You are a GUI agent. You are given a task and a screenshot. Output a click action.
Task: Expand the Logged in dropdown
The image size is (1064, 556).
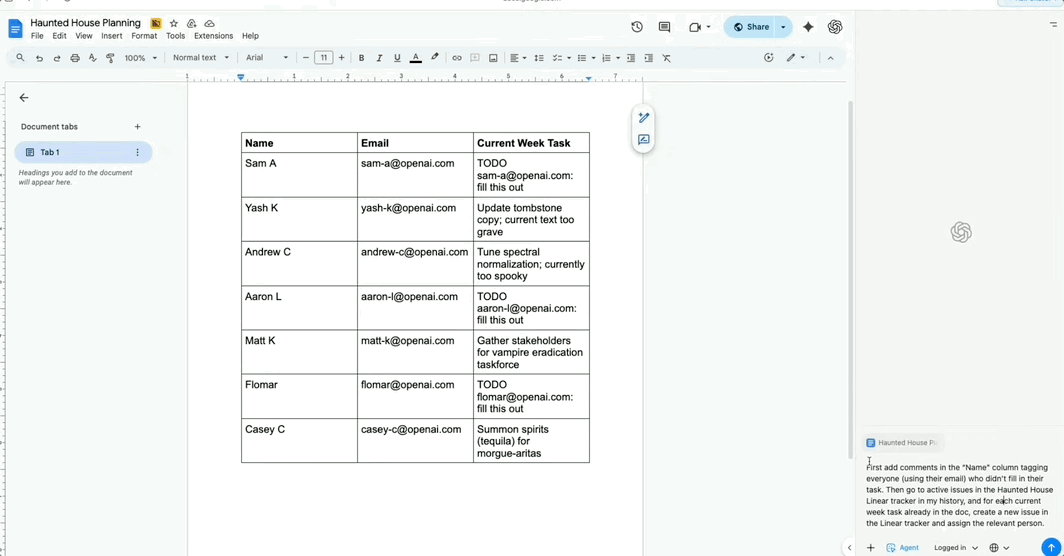956,548
